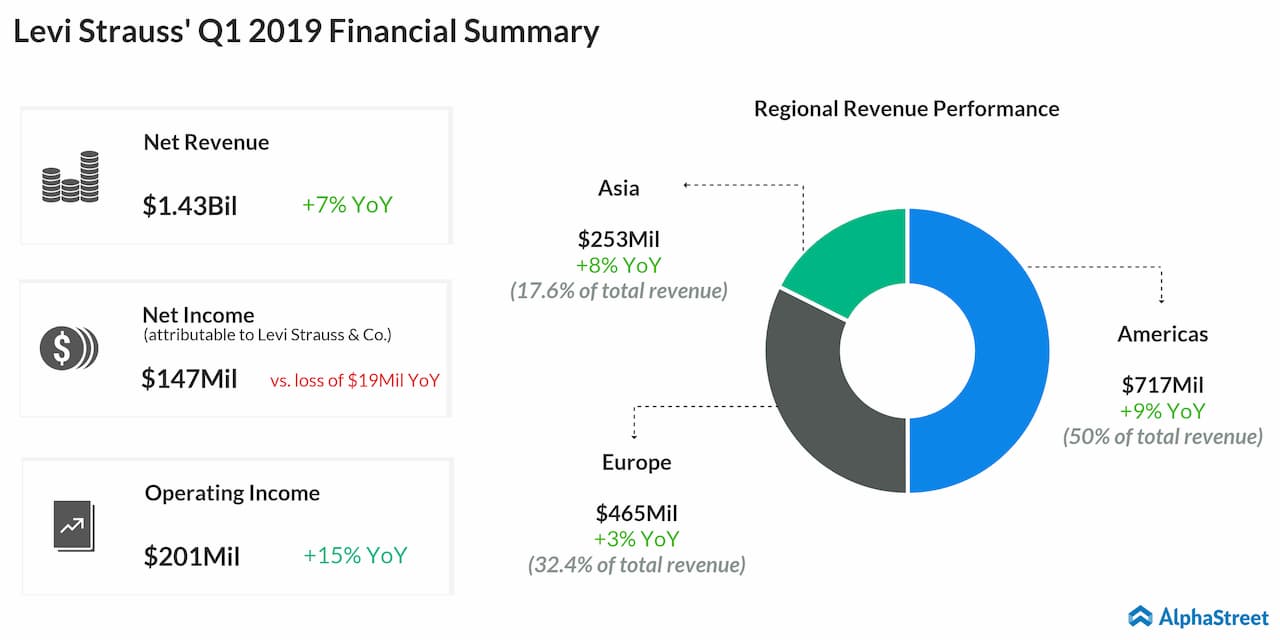Click the chart Operating Income icon
The height and width of the screenshot is (640, 1280).
(x=72, y=524)
